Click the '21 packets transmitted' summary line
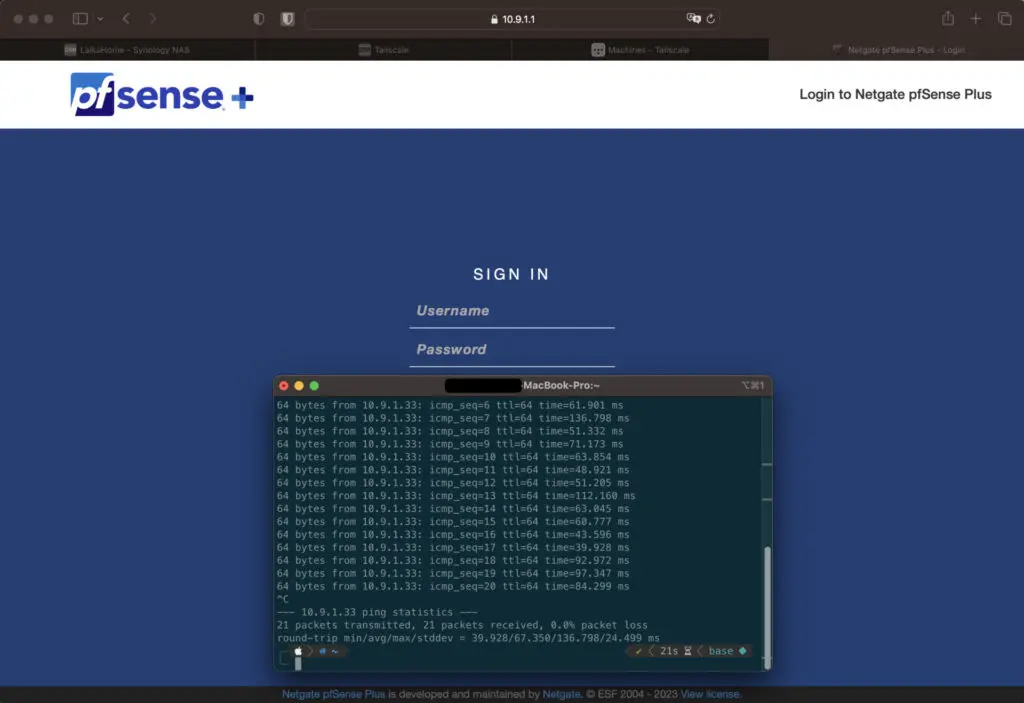The height and width of the screenshot is (703, 1024). 462,625
